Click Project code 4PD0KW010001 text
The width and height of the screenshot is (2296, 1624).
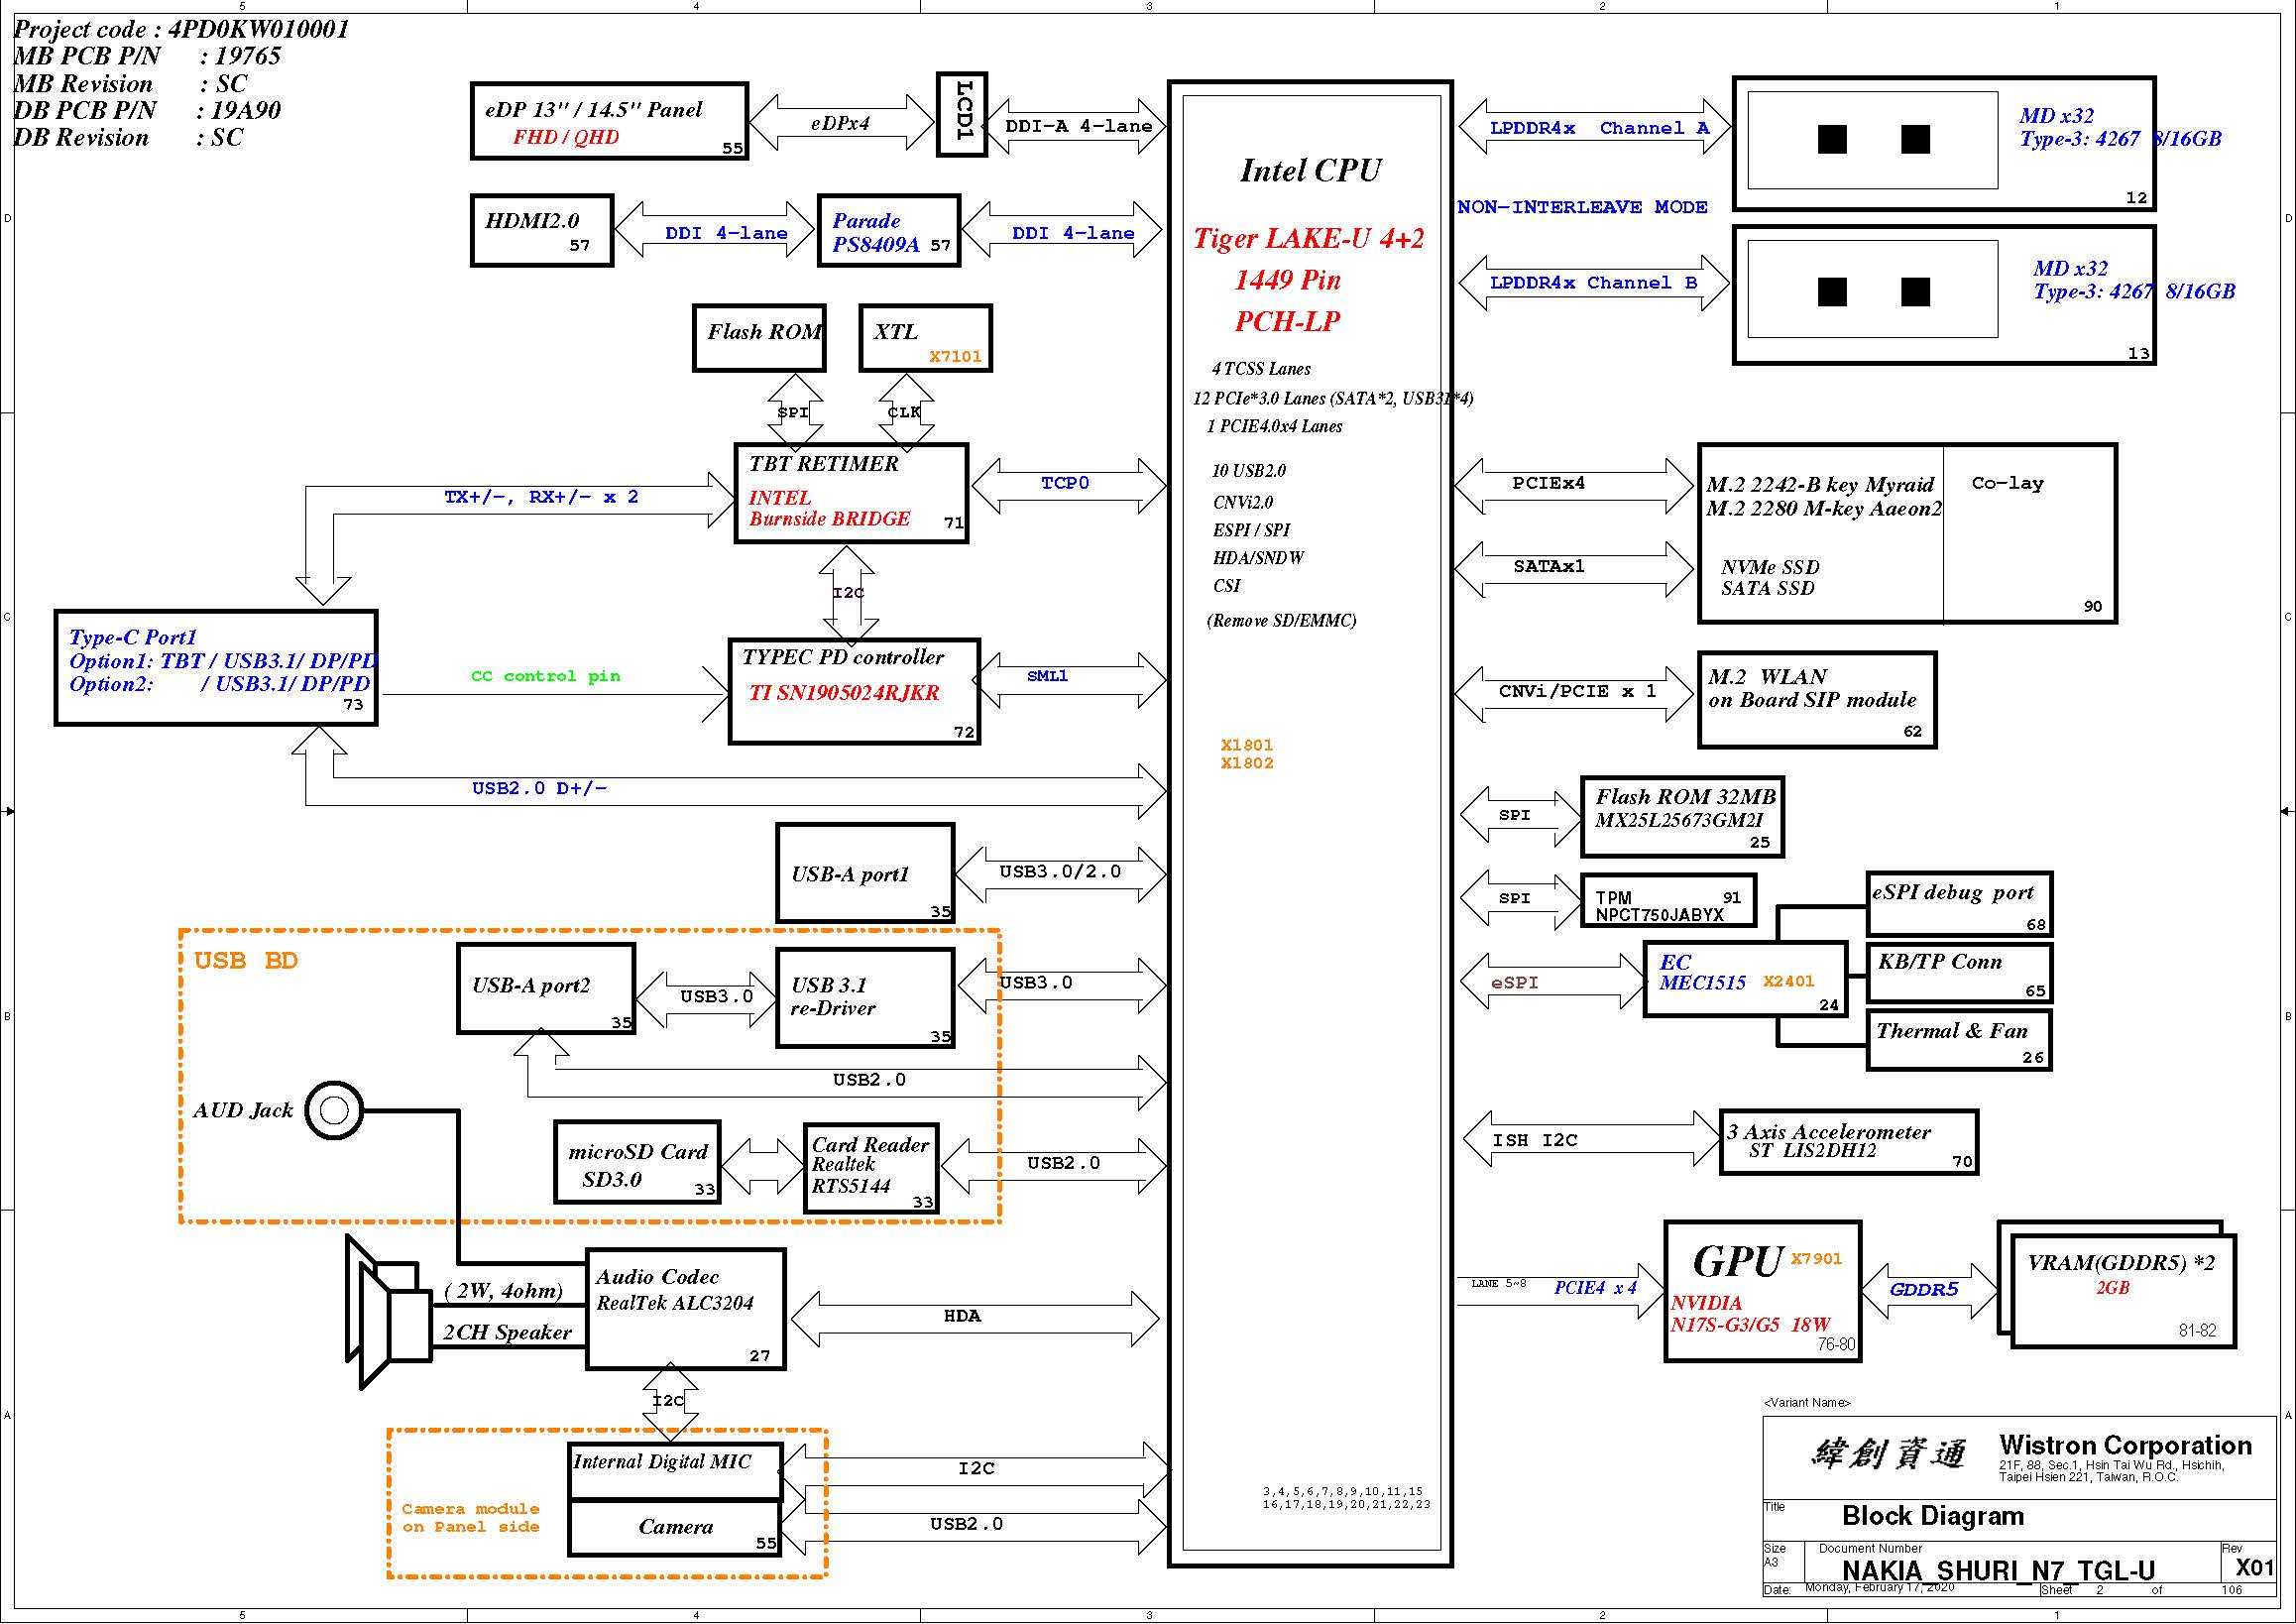pos(182,29)
